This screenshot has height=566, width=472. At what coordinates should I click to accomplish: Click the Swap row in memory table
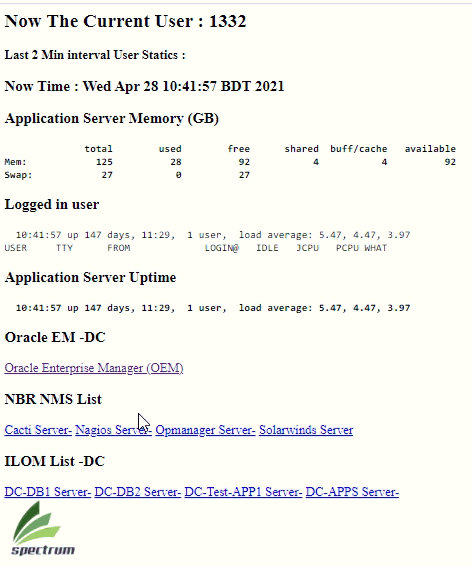(x=127, y=175)
